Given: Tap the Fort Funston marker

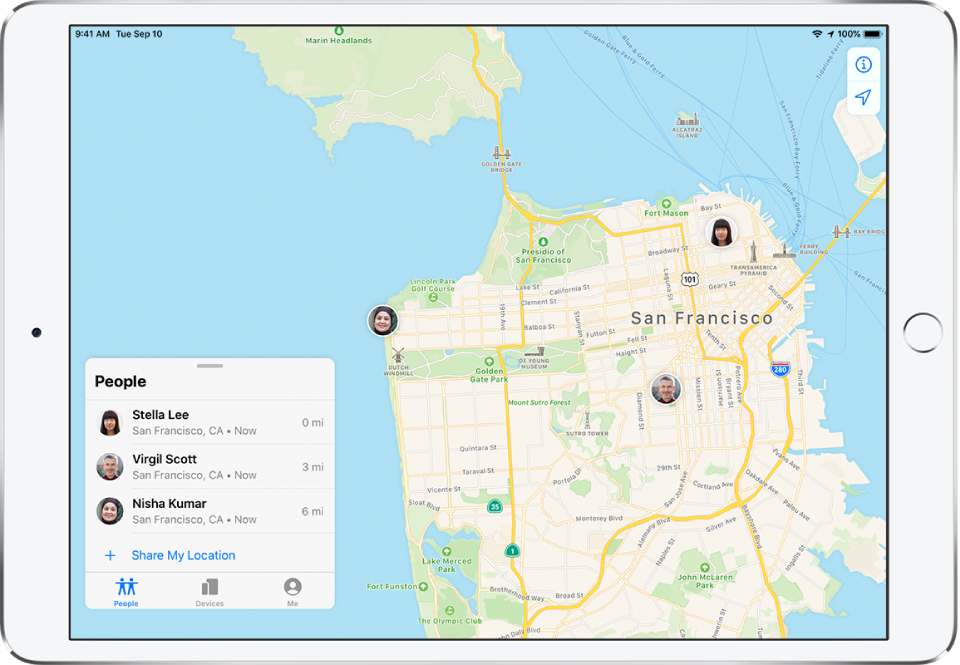Looking at the screenshot, I should point(423,587).
